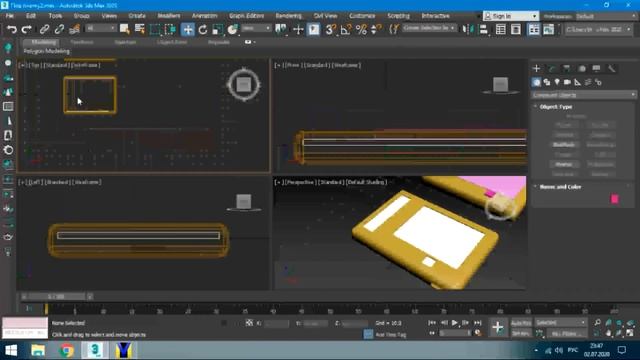640x360 pixels.
Task: Open the Workspaces Default dropdown
Action: (x=605, y=16)
